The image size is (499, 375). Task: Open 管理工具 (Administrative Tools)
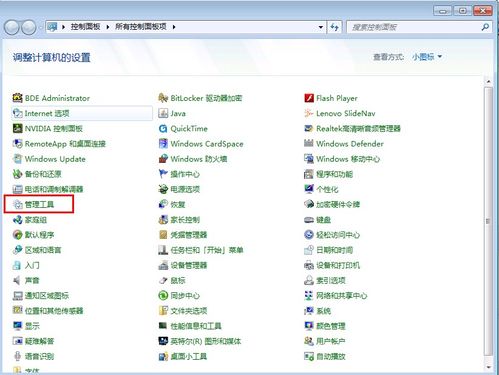point(33,204)
